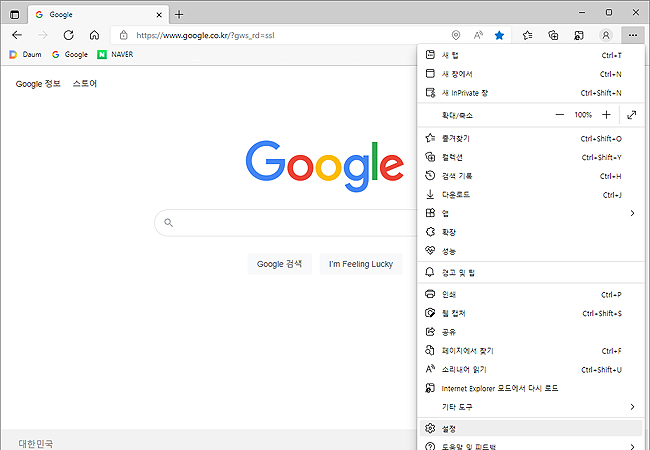
Task: Go back using the back arrow
Action: coord(17,35)
